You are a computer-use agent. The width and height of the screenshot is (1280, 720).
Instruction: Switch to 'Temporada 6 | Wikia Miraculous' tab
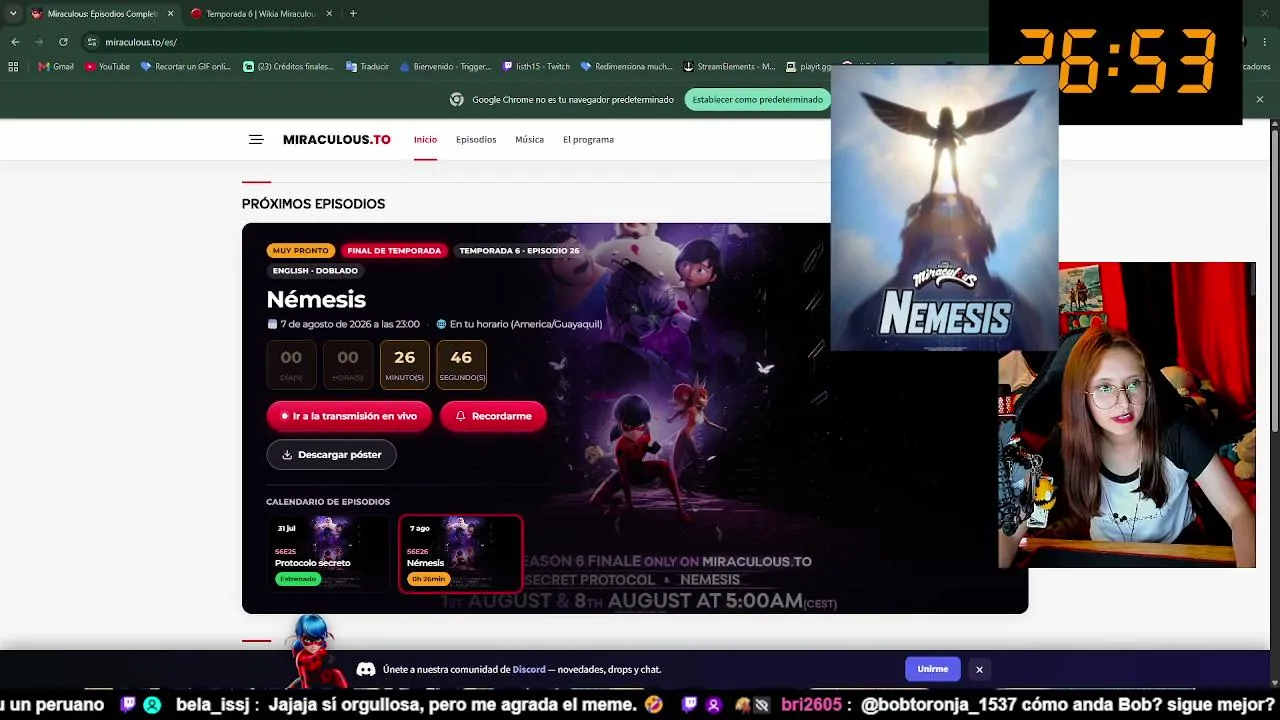pos(262,14)
